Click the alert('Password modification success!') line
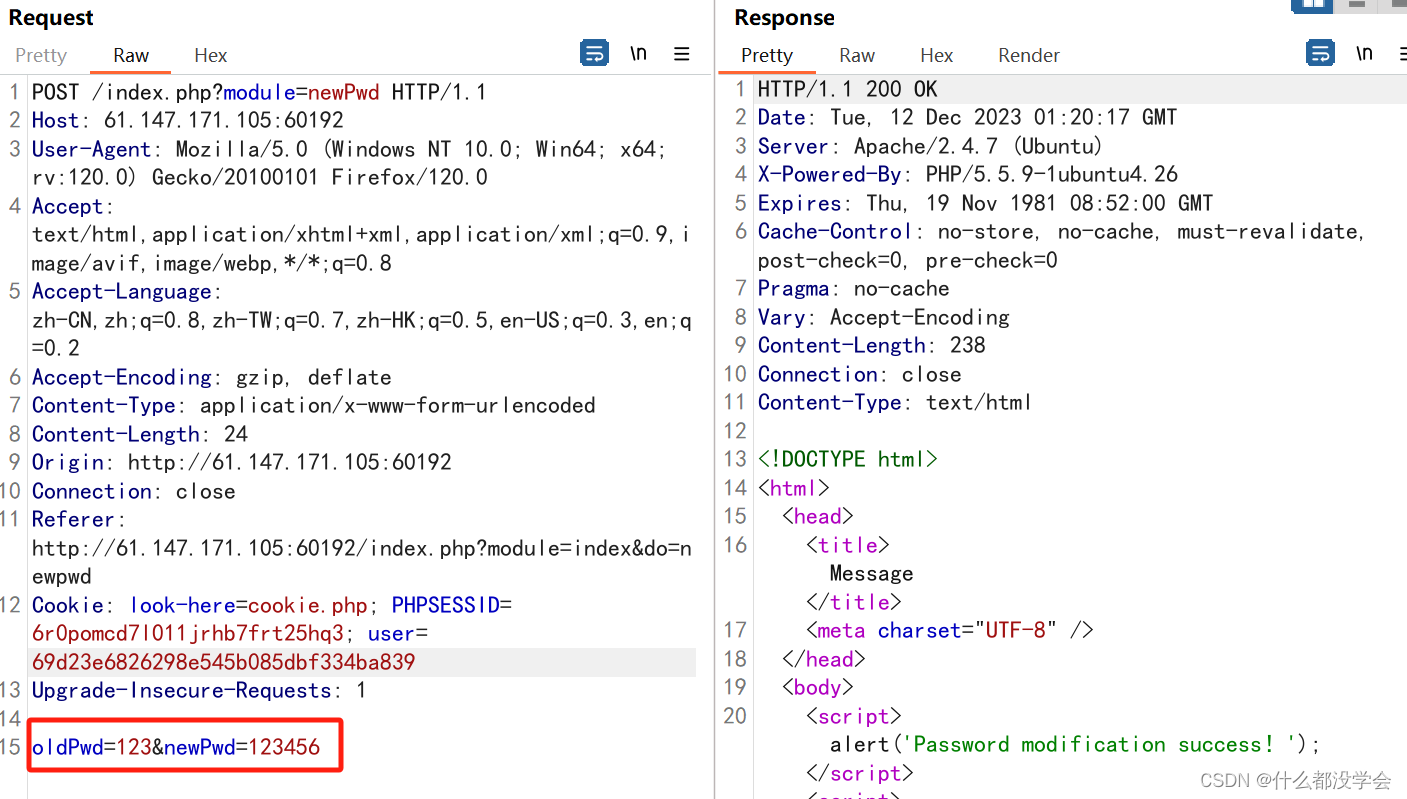The width and height of the screenshot is (1407, 799). [1076, 744]
